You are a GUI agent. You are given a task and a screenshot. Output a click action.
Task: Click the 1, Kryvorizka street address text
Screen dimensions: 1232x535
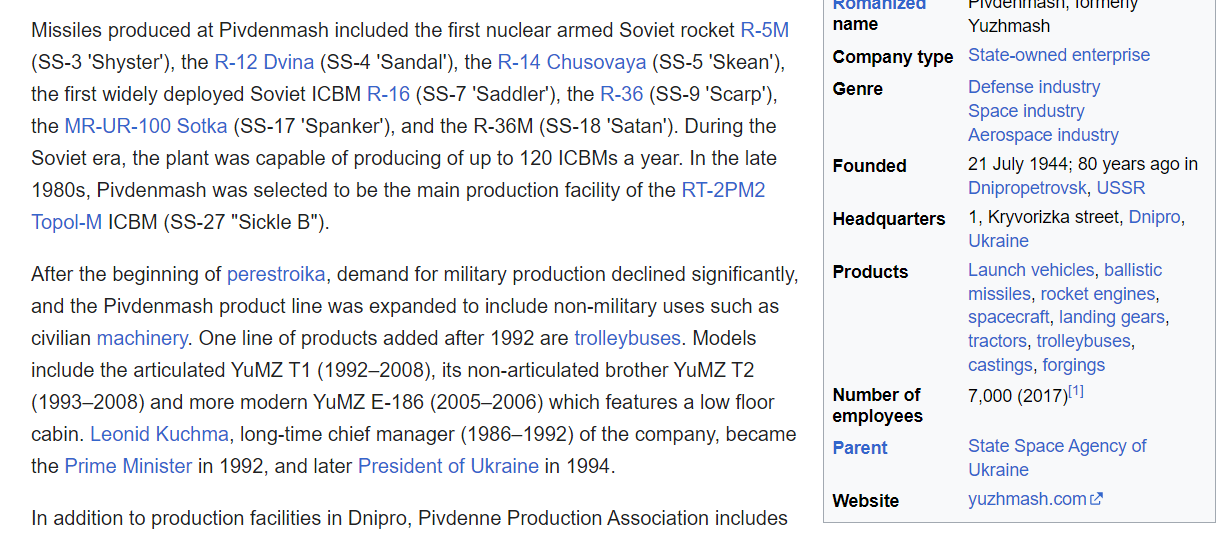pos(1044,217)
